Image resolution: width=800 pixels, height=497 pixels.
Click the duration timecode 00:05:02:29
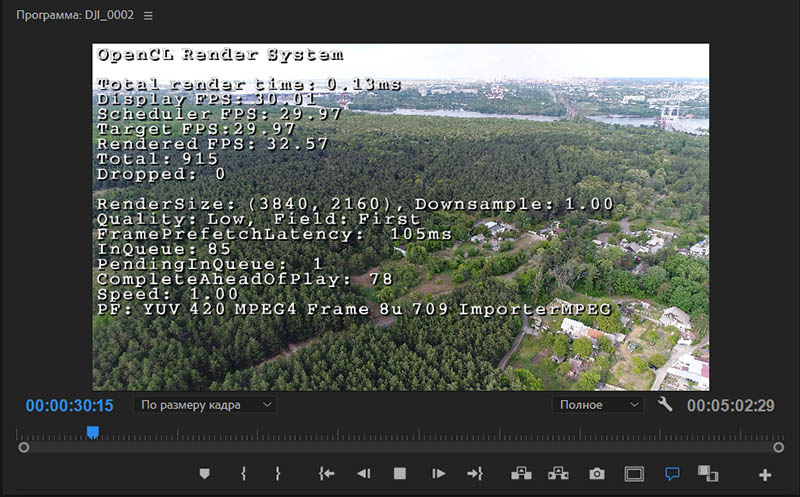pos(731,406)
